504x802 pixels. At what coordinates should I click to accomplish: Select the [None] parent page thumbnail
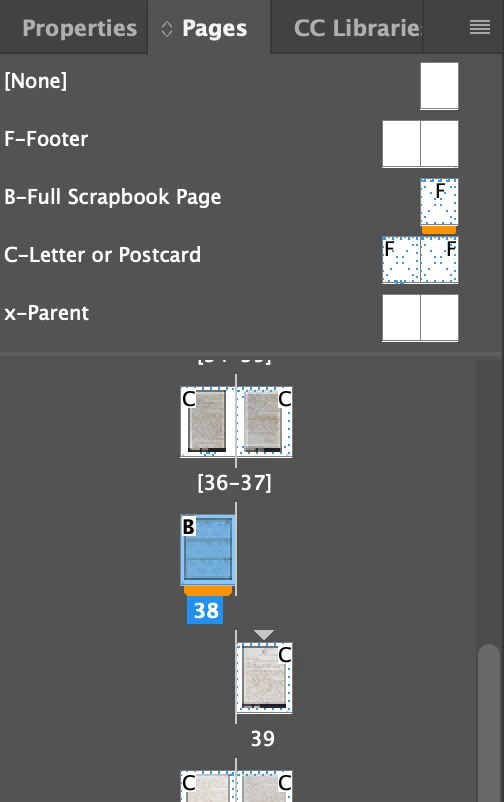point(439,86)
